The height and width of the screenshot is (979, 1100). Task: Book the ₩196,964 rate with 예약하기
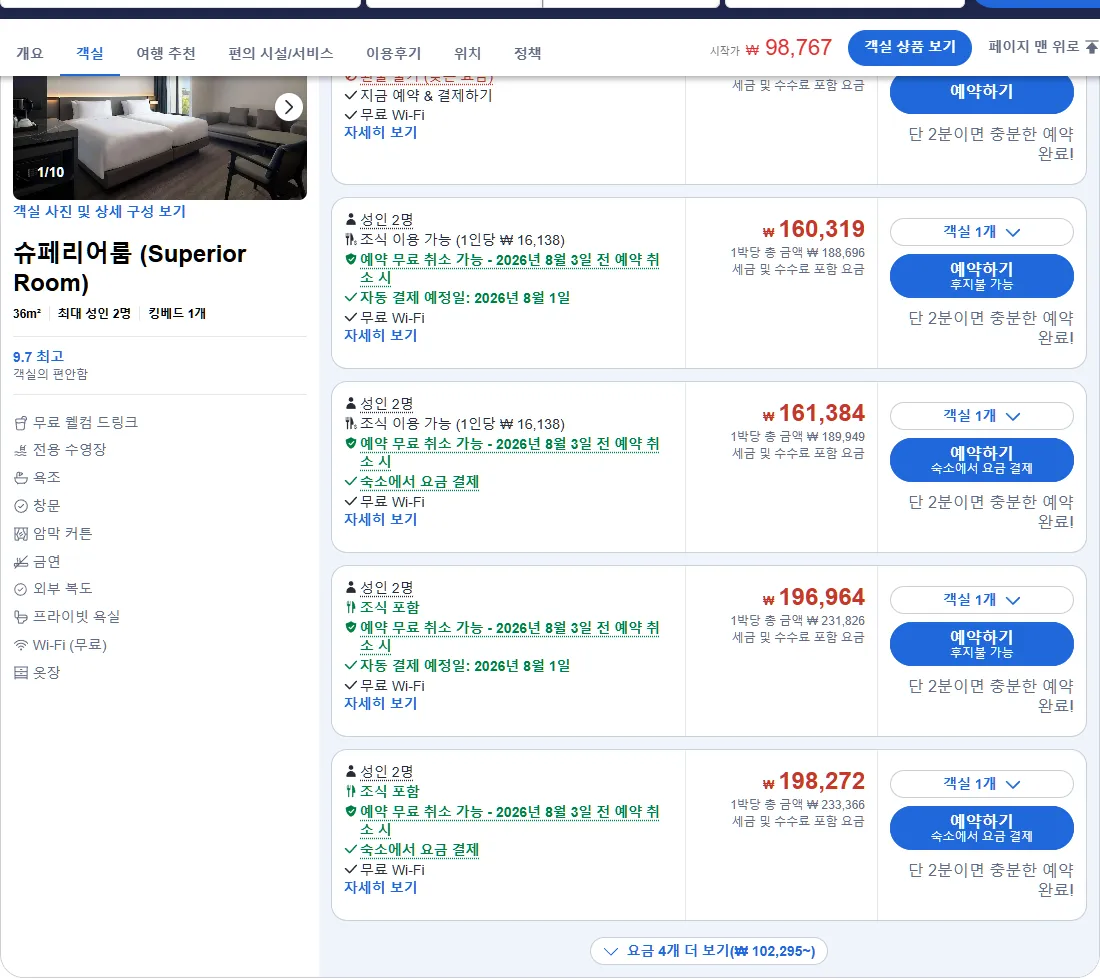(x=981, y=644)
